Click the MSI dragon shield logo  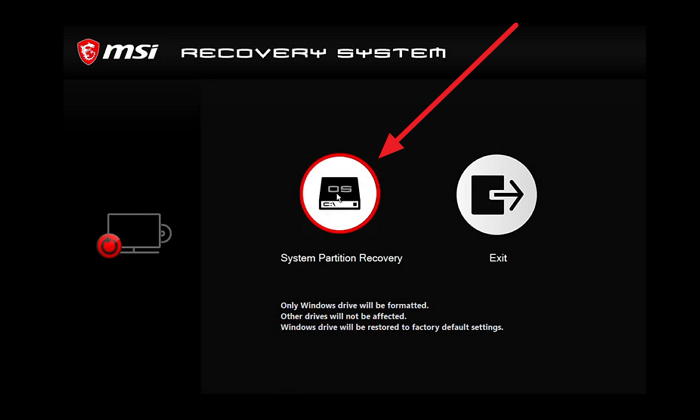(88, 51)
